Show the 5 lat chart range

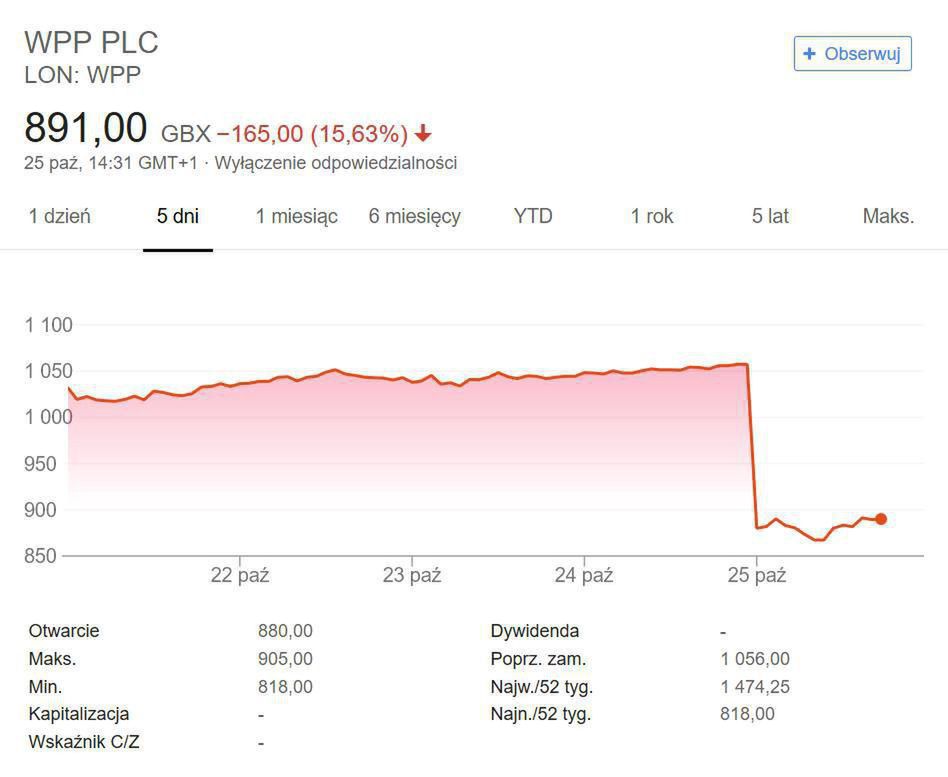coord(770,216)
